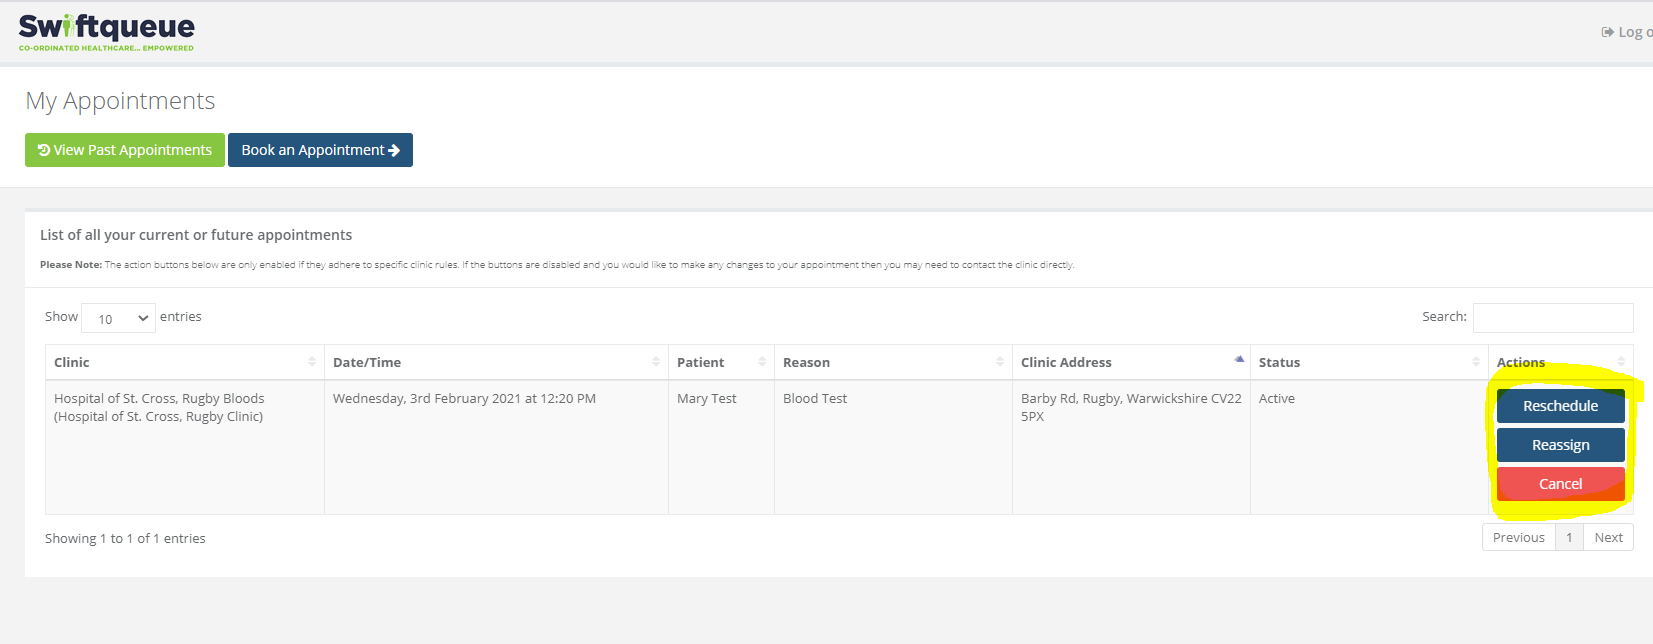The image size is (1653, 644).
Task: Click View Past Appointments button
Action: click(125, 150)
